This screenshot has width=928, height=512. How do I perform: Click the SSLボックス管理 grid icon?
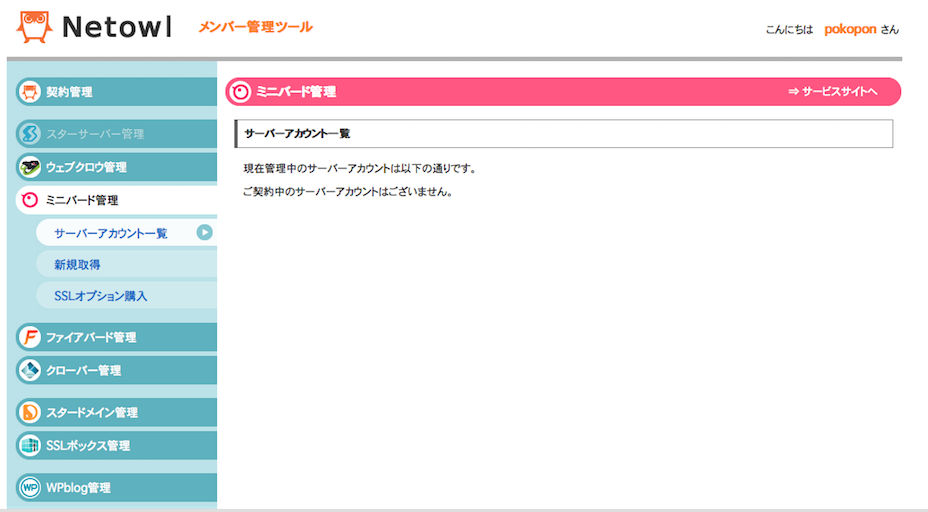(30, 445)
